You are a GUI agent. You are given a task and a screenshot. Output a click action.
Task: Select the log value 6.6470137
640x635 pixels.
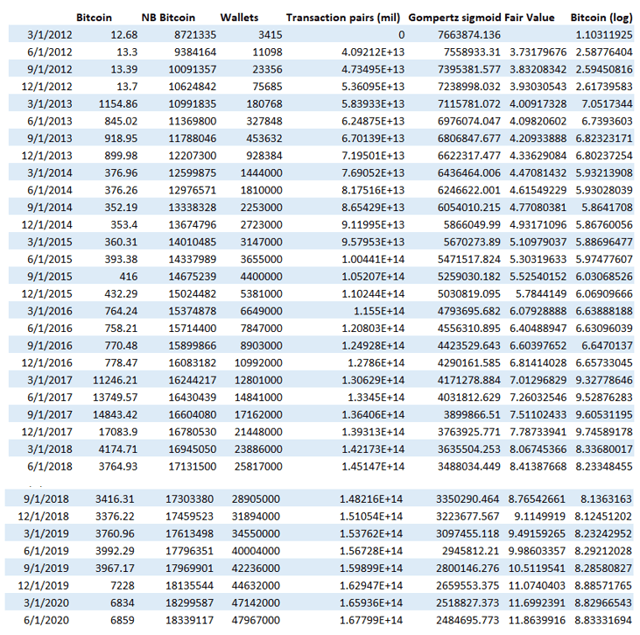607,346
